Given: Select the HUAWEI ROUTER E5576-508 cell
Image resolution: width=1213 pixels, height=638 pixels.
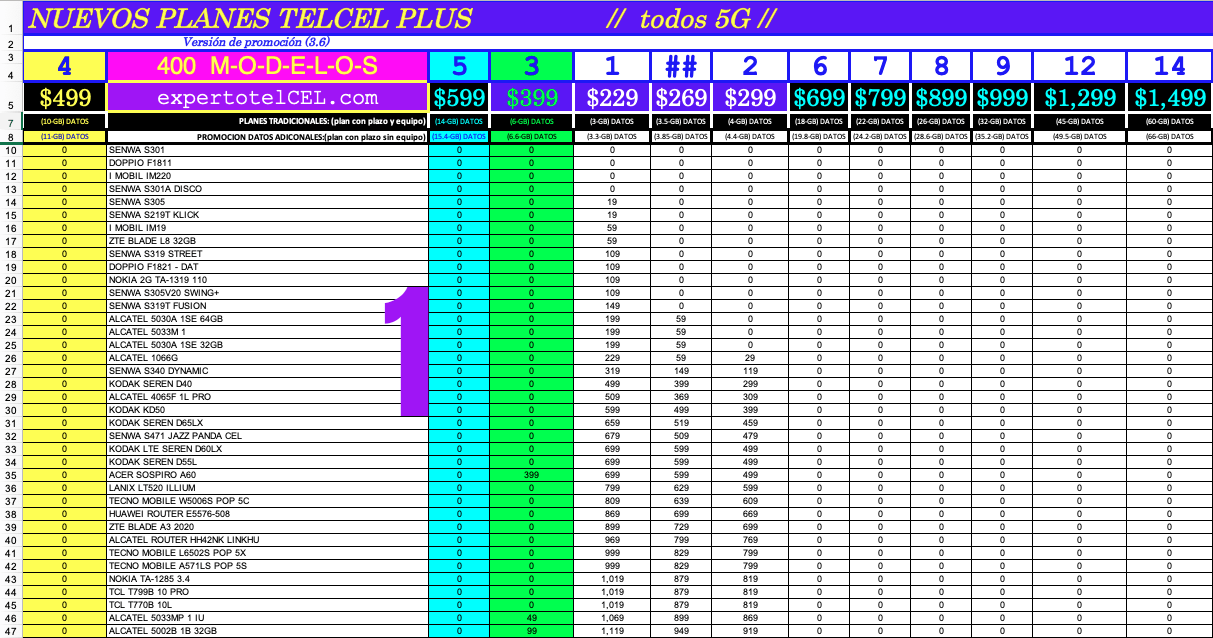Looking at the screenshot, I should tap(267, 514).
